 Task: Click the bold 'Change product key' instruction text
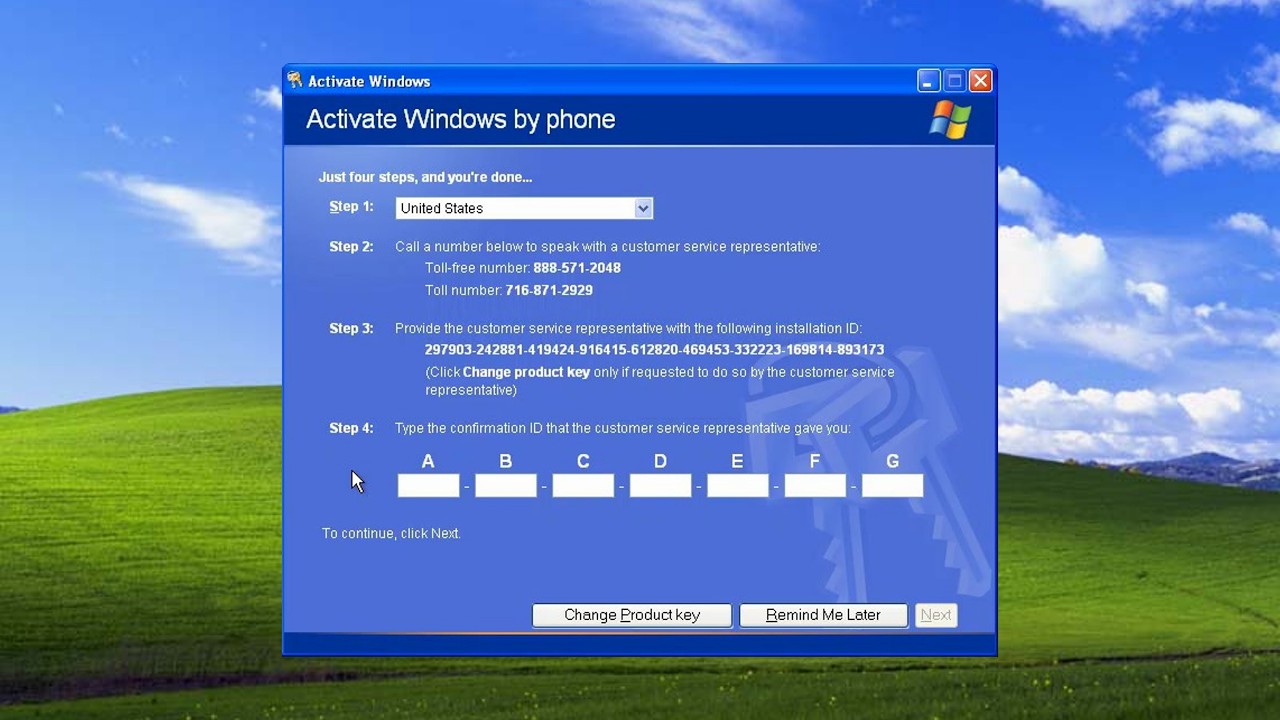pyautogui.click(x=526, y=372)
